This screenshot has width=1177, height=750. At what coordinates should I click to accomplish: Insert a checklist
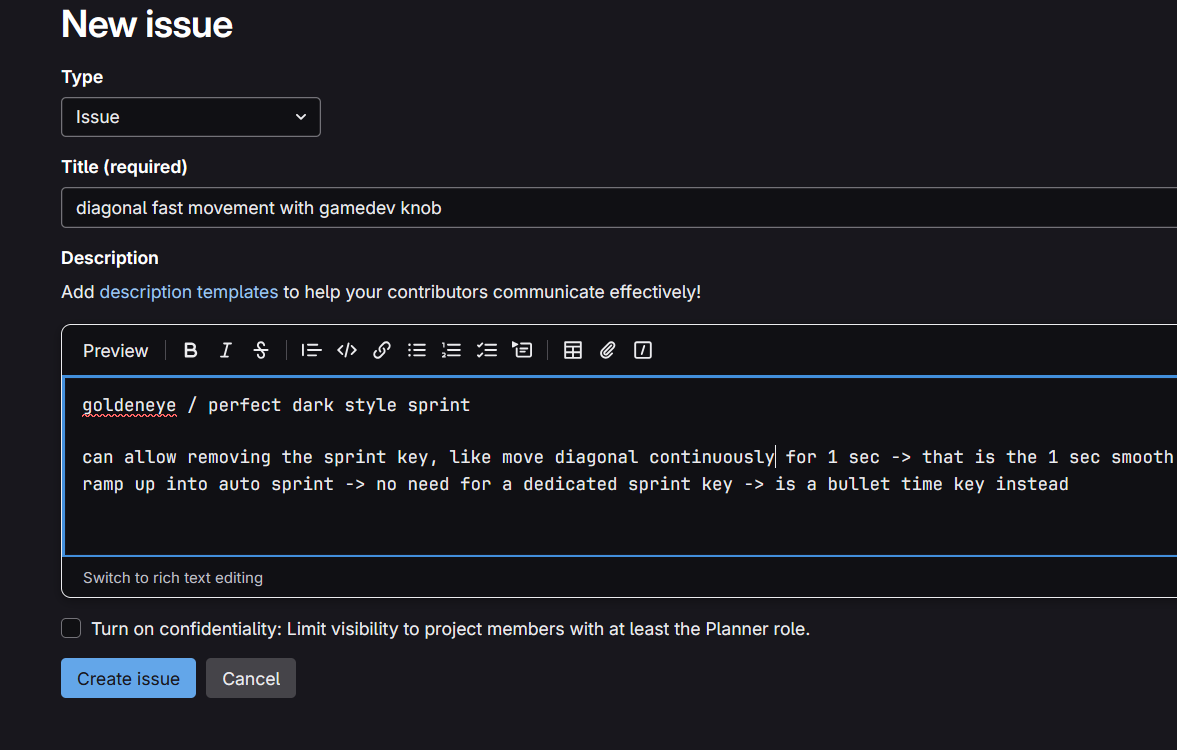point(487,350)
